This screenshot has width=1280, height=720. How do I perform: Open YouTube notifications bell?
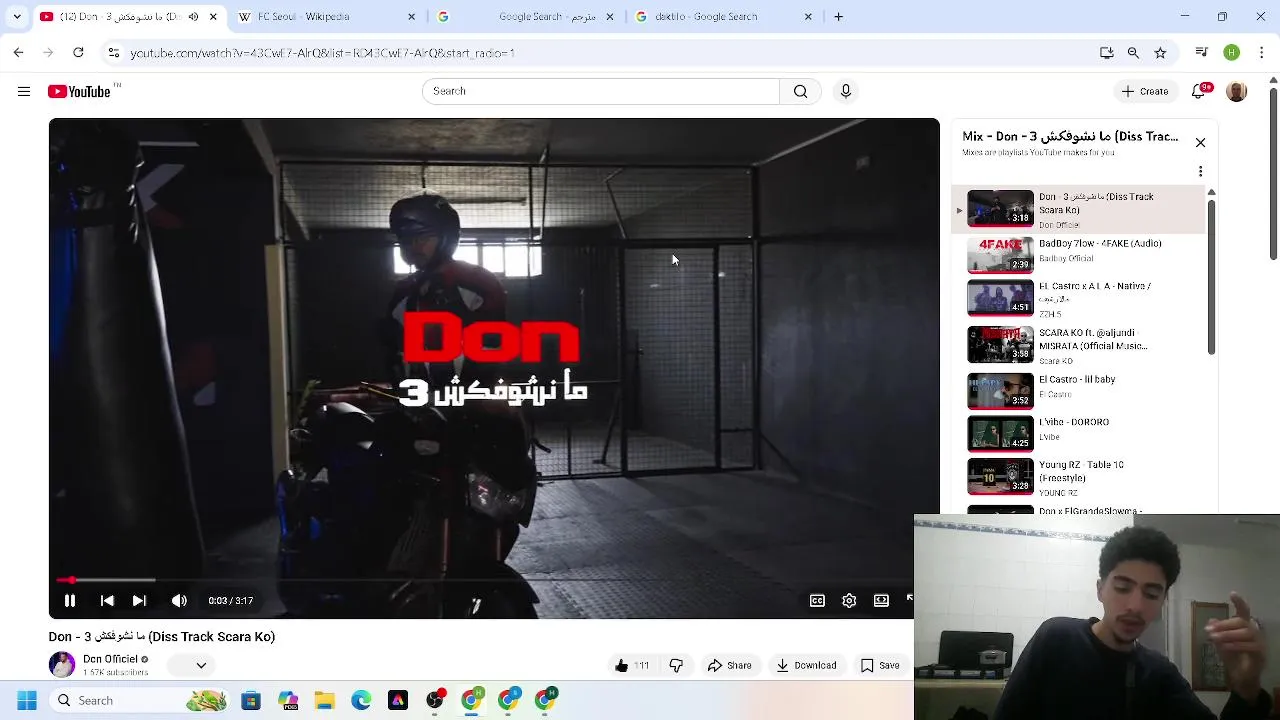1199,91
